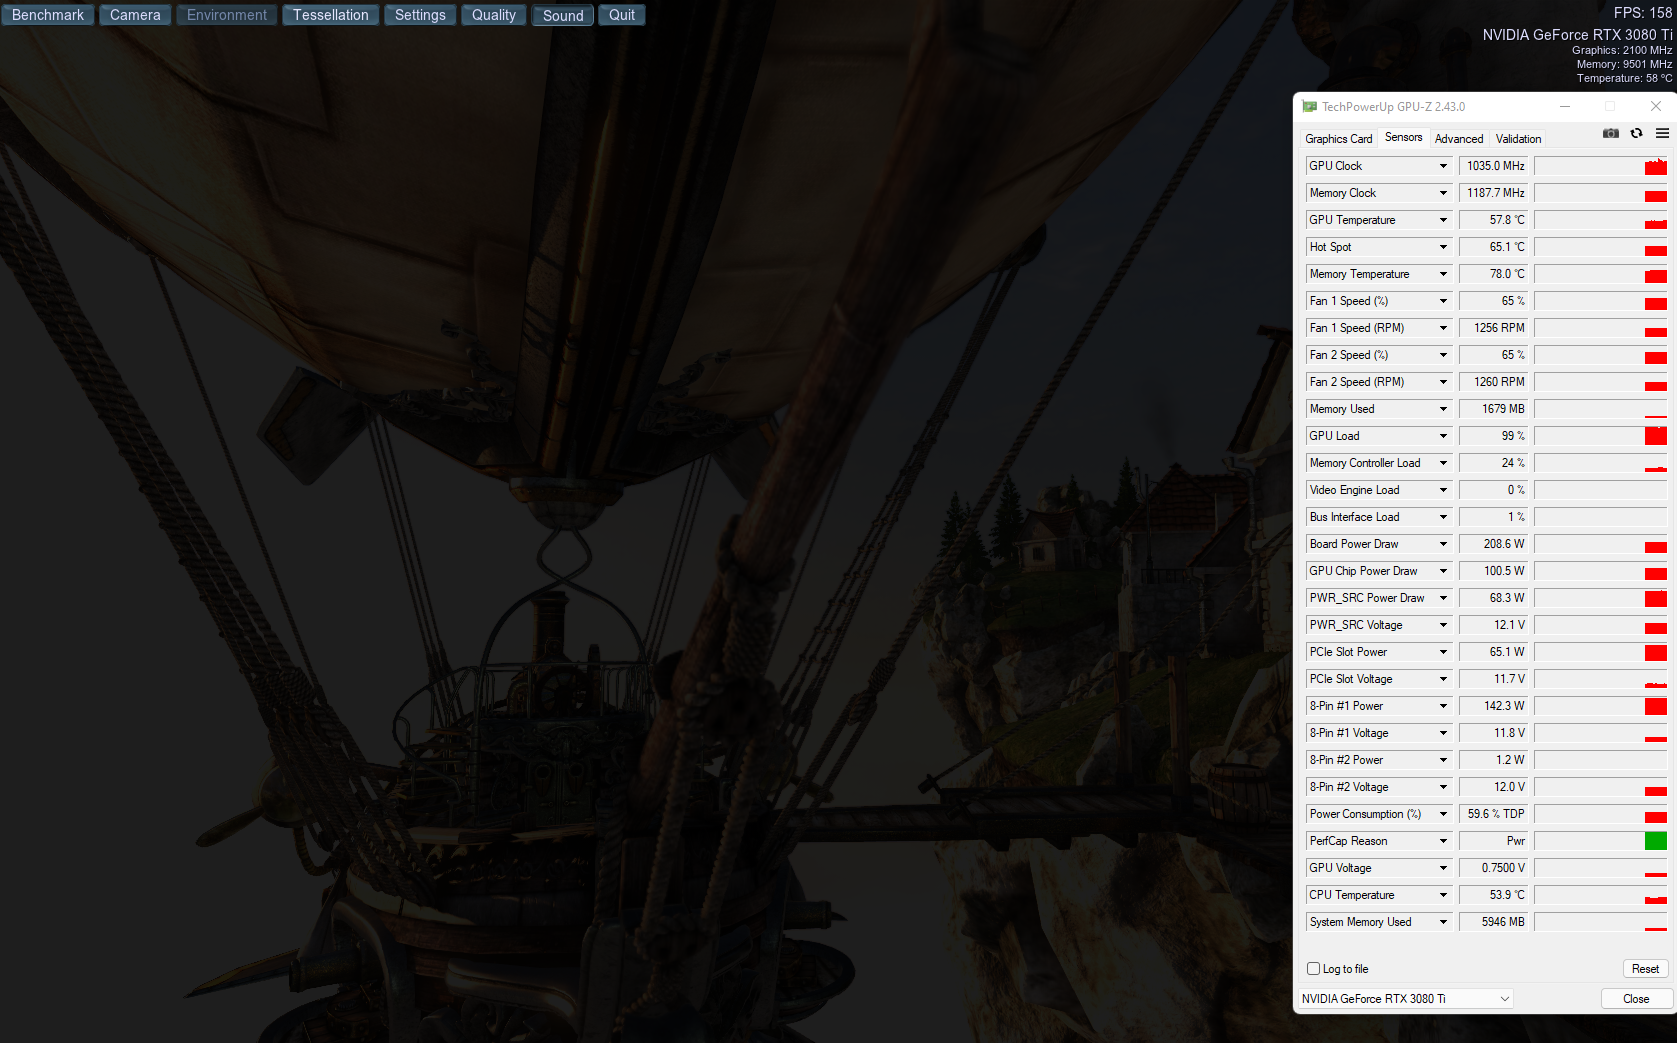Viewport: 1677px width, 1043px height.
Task: Expand the PCIe Slot Power dropdown
Action: pos(1443,652)
